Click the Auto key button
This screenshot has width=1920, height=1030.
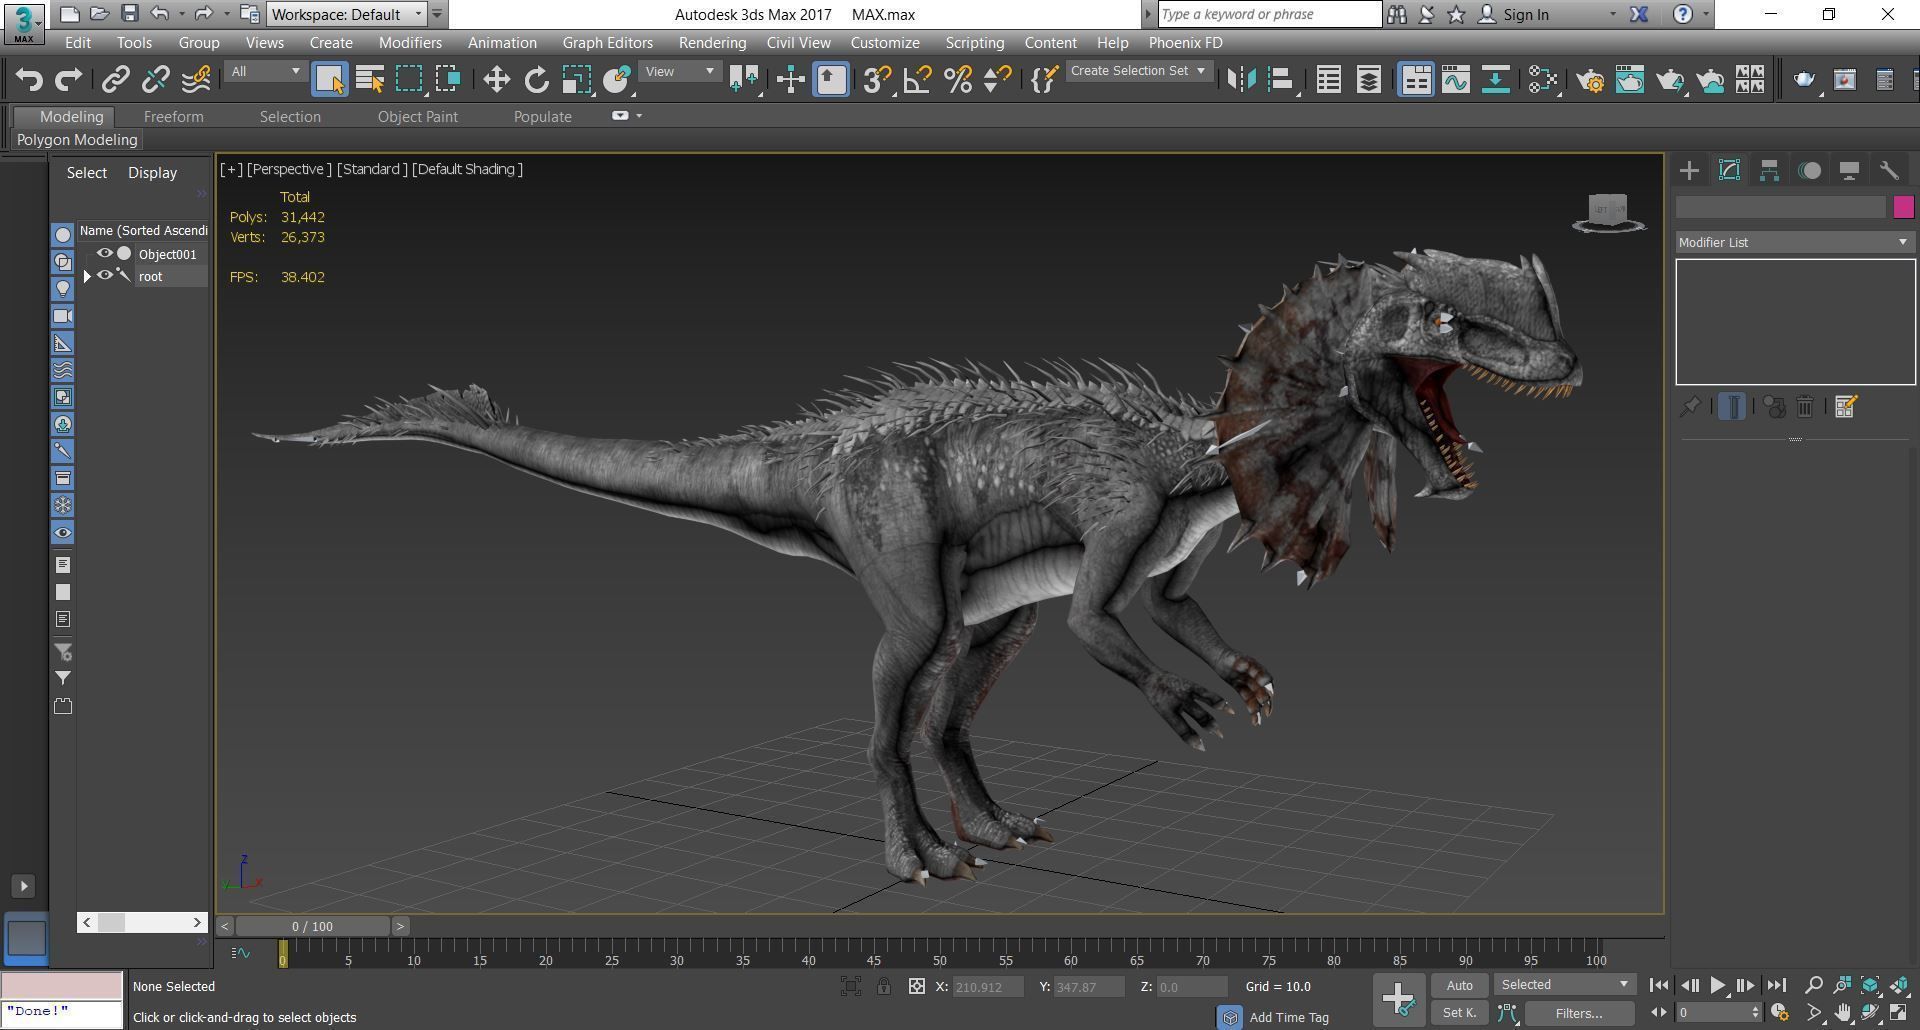(x=1459, y=985)
